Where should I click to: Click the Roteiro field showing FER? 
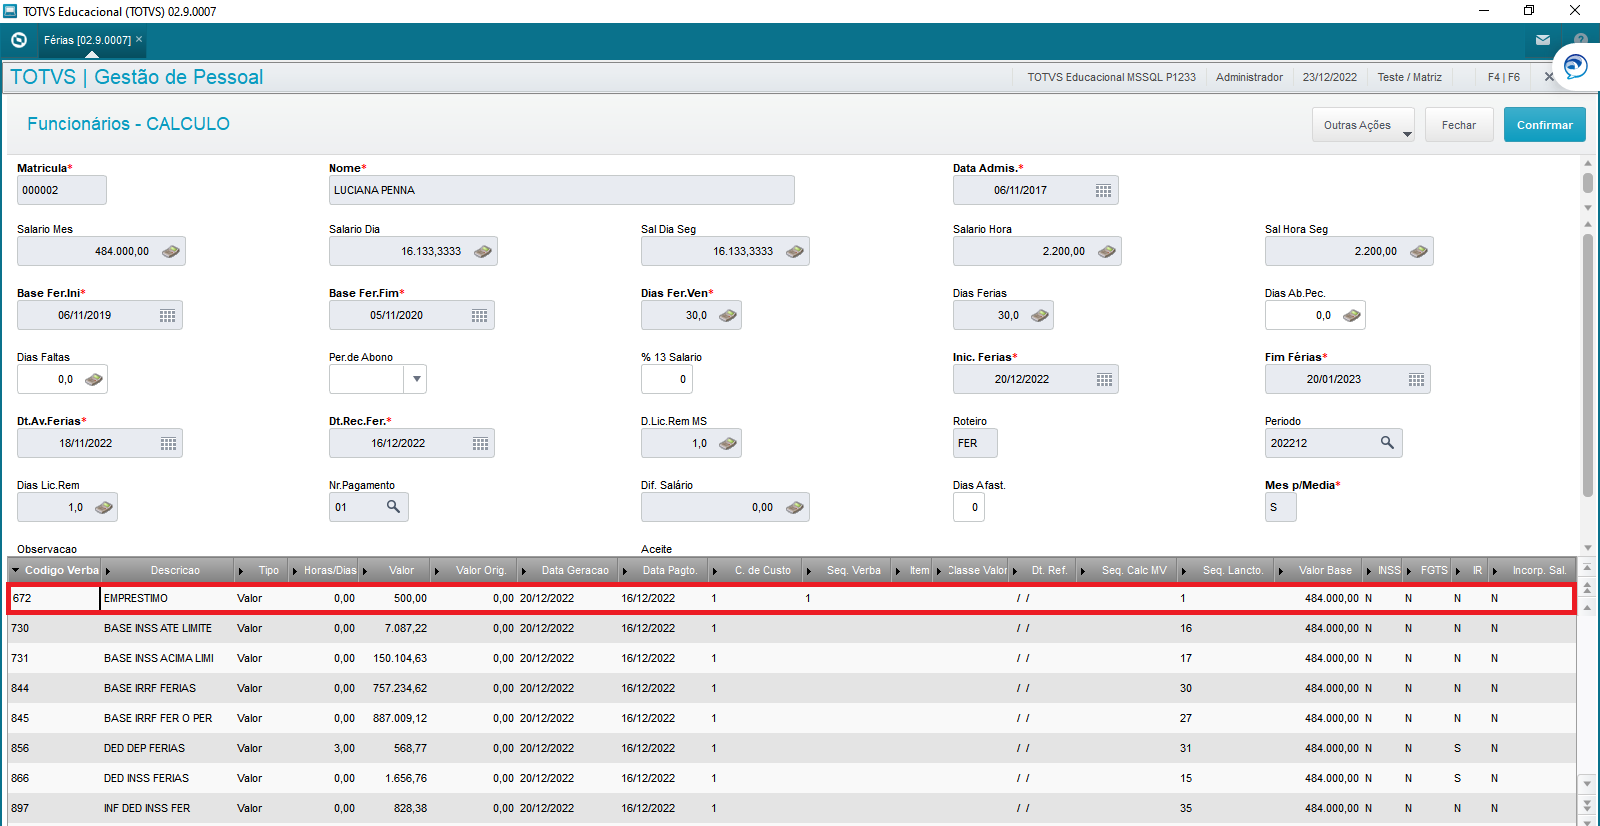click(975, 443)
